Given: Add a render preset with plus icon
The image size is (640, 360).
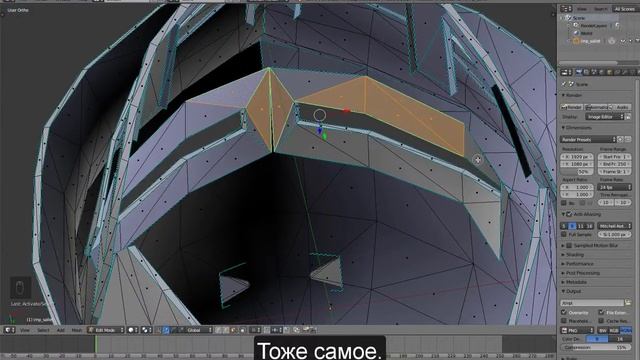Looking at the screenshot, I should [620, 139].
